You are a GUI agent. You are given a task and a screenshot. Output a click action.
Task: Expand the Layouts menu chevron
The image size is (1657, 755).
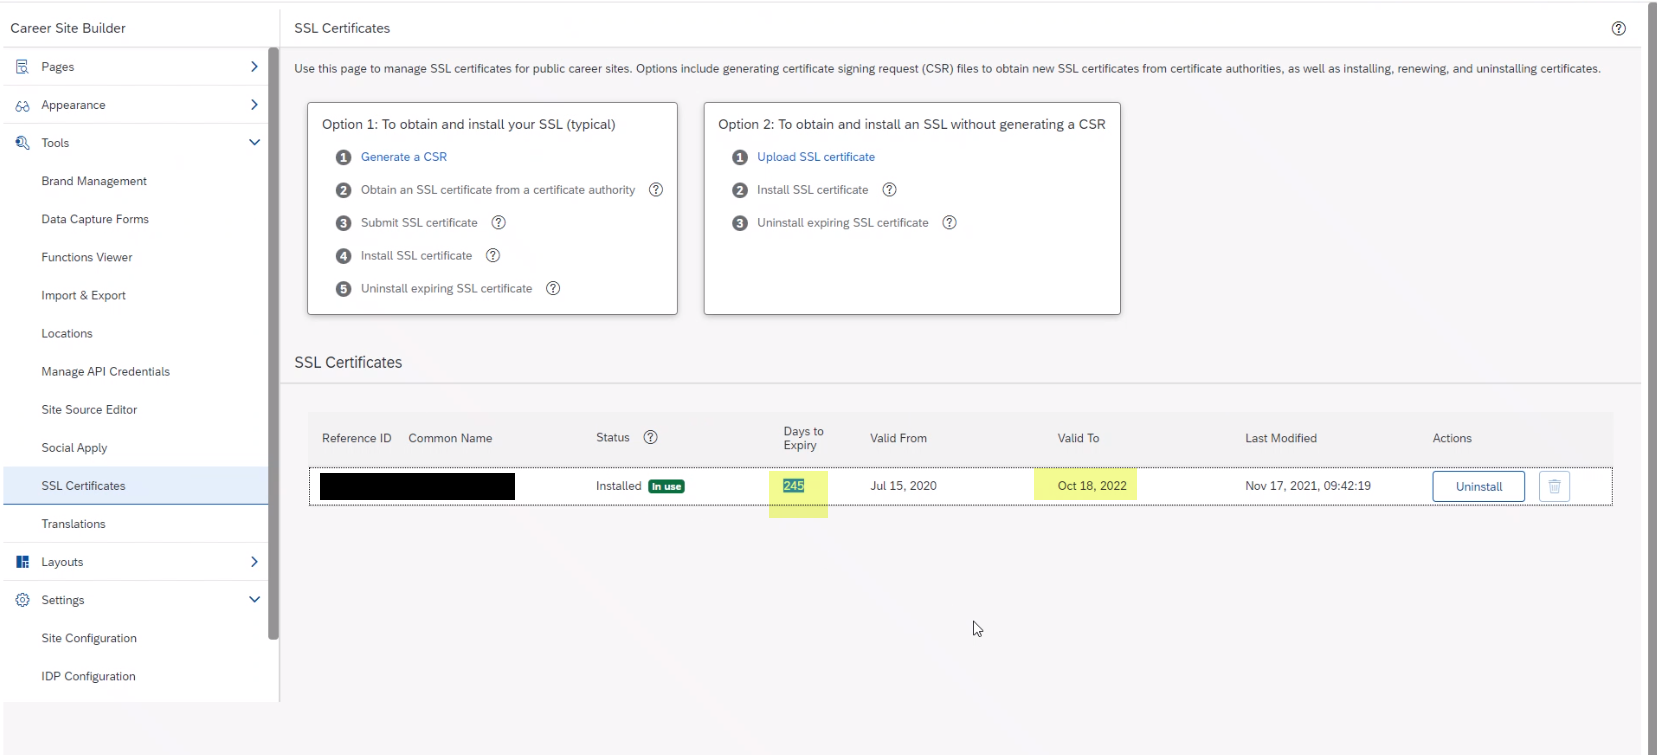(x=254, y=562)
